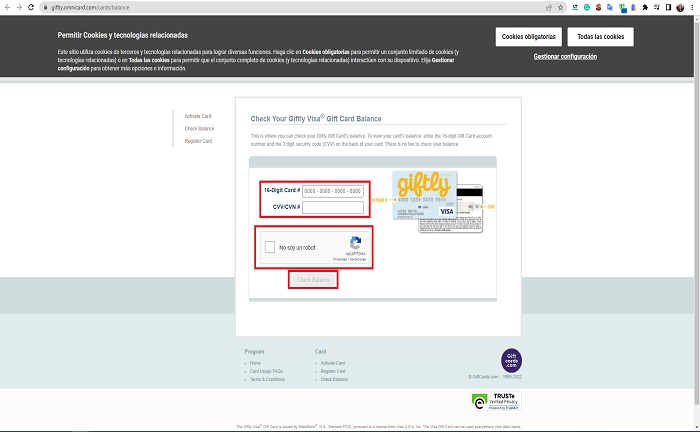The width and height of the screenshot is (700, 432).
Task: Open the LanguageTool extension icon
Action: coord(575,8)
